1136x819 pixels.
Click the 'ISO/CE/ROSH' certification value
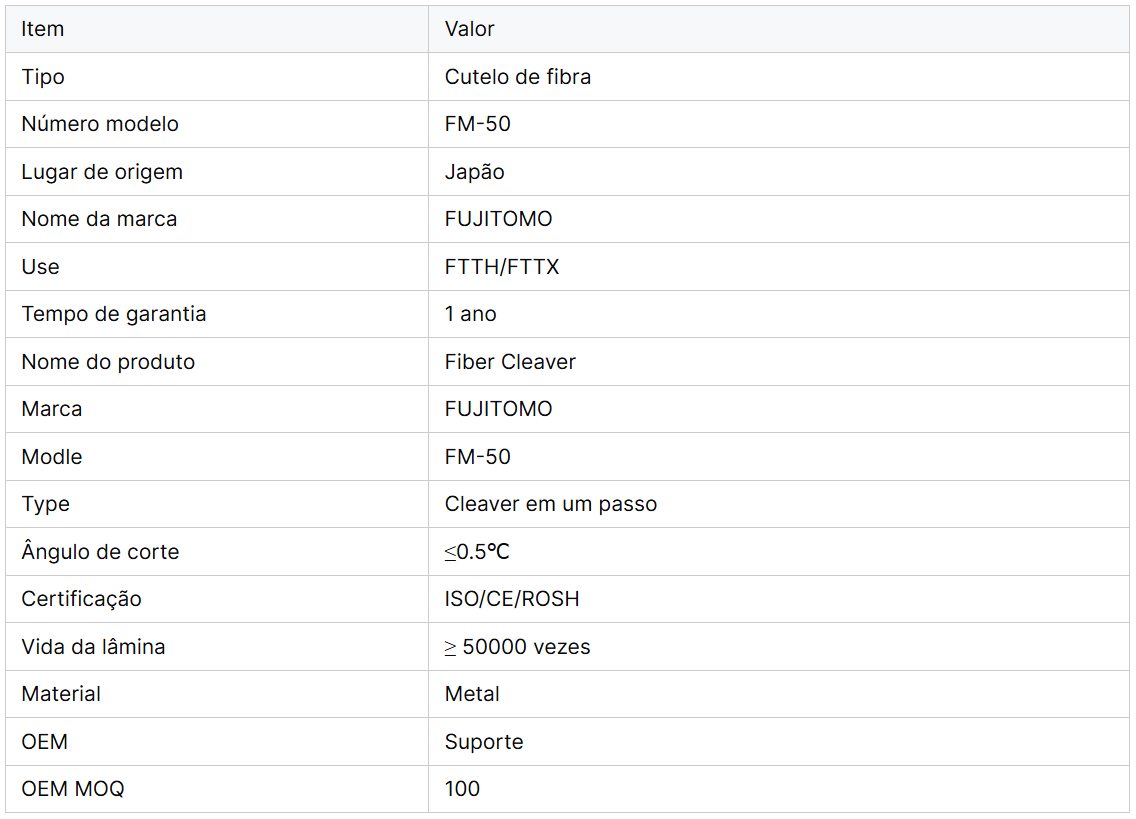pos(512,599)
